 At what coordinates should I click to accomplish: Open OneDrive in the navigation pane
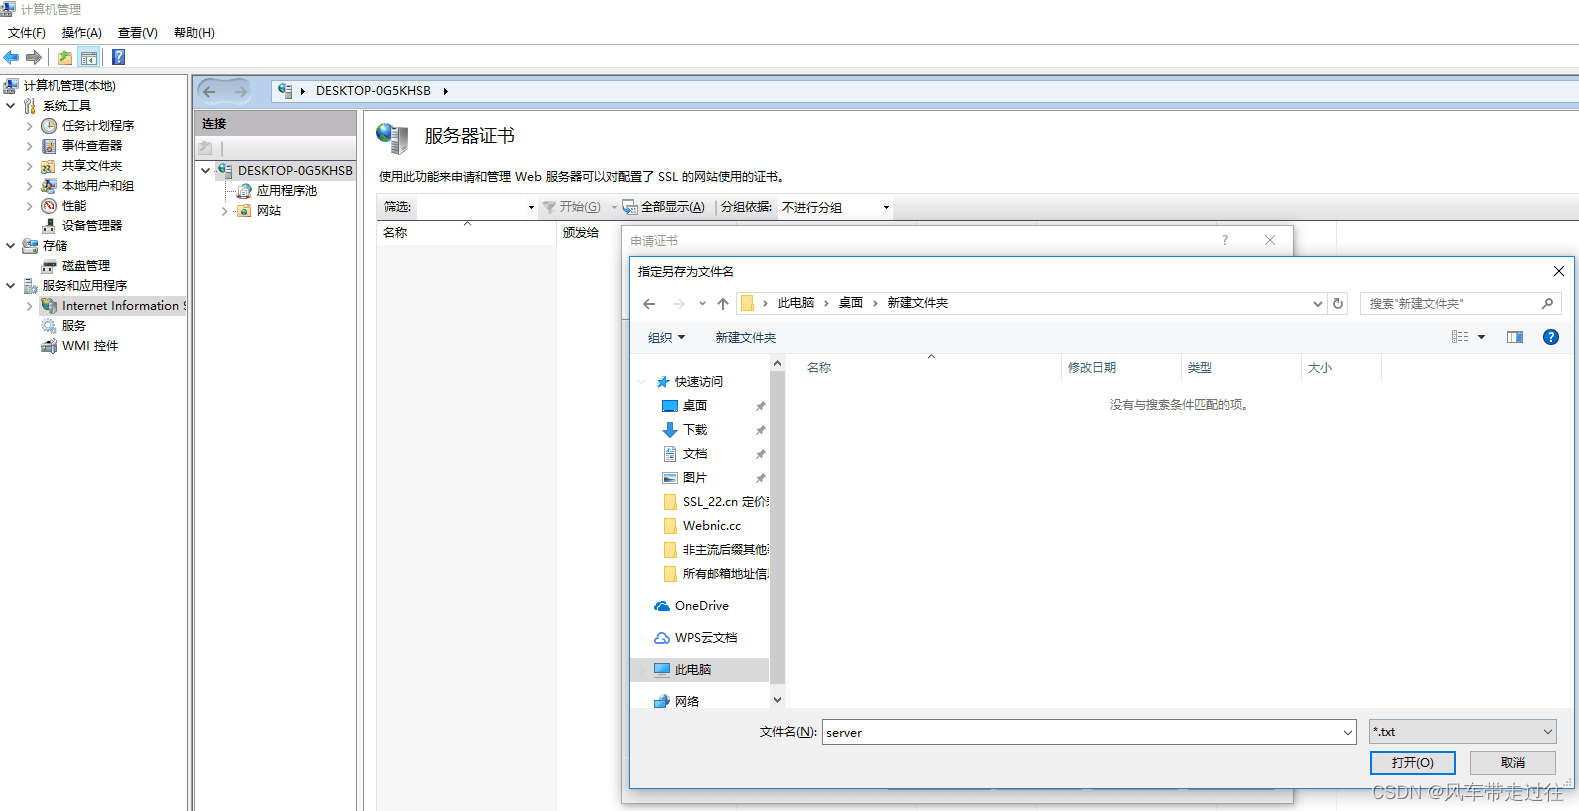coord(701,606)
